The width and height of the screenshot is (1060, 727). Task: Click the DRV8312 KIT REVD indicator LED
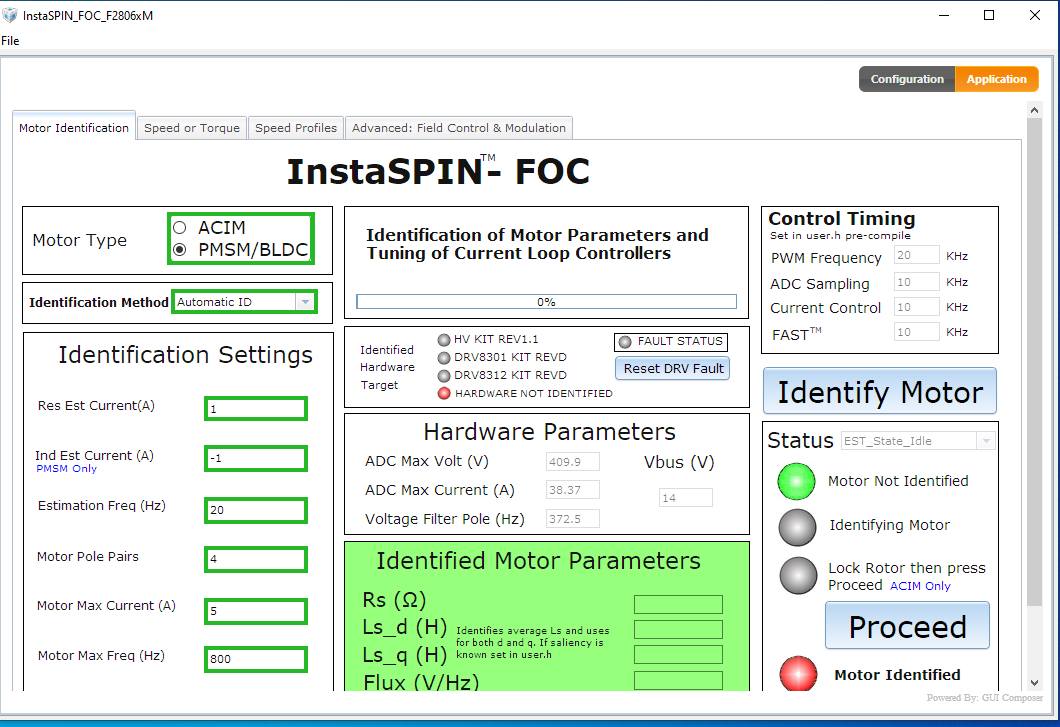tap(444, 375)
